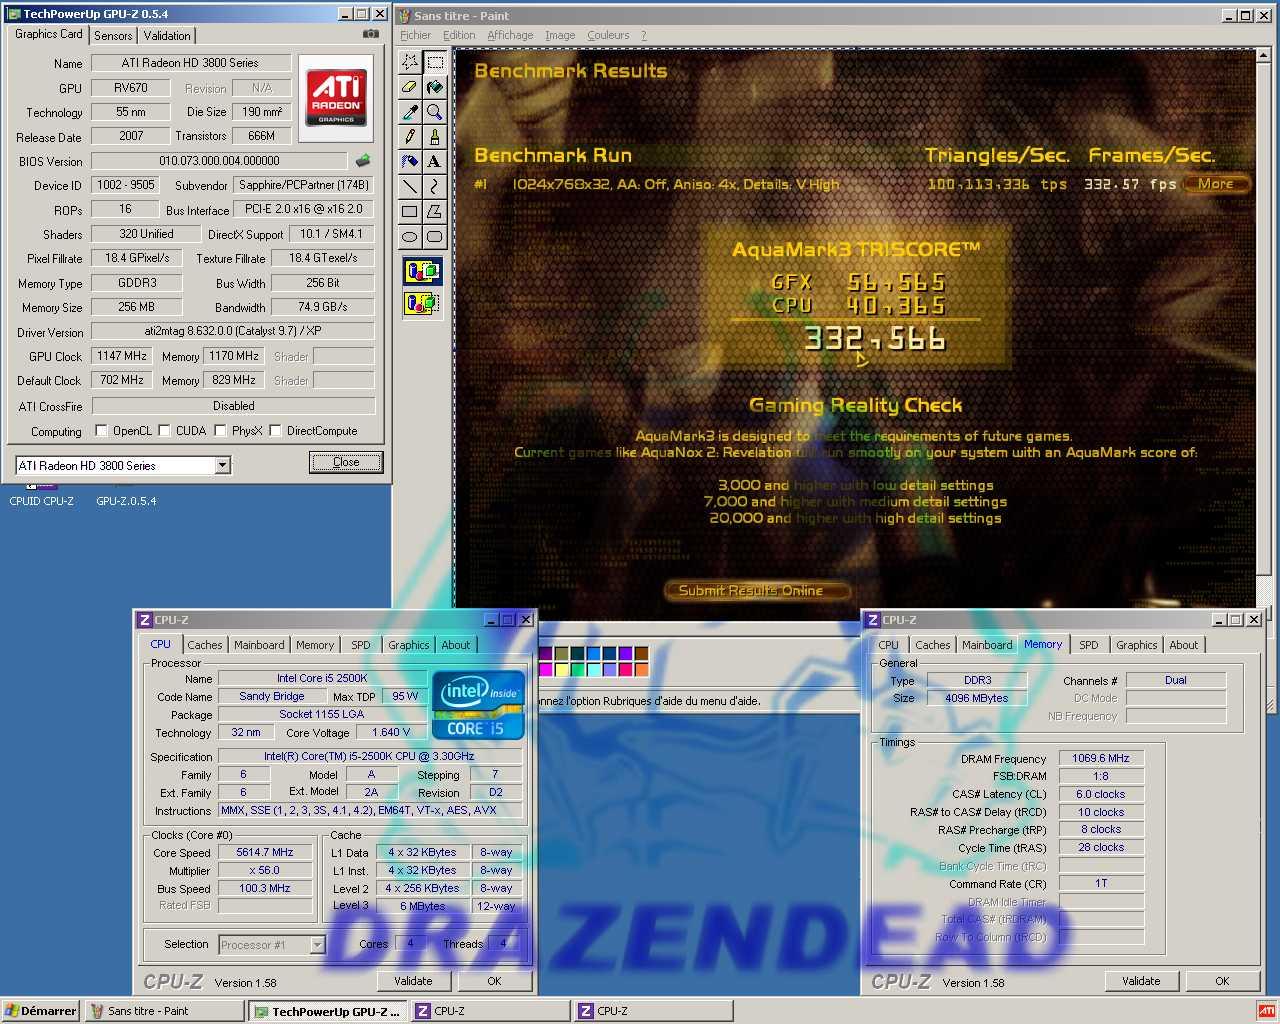Click the Driver Version field in GPU-Z
The height and width of the screenshot is (1024, 1280).
point(233,331)
